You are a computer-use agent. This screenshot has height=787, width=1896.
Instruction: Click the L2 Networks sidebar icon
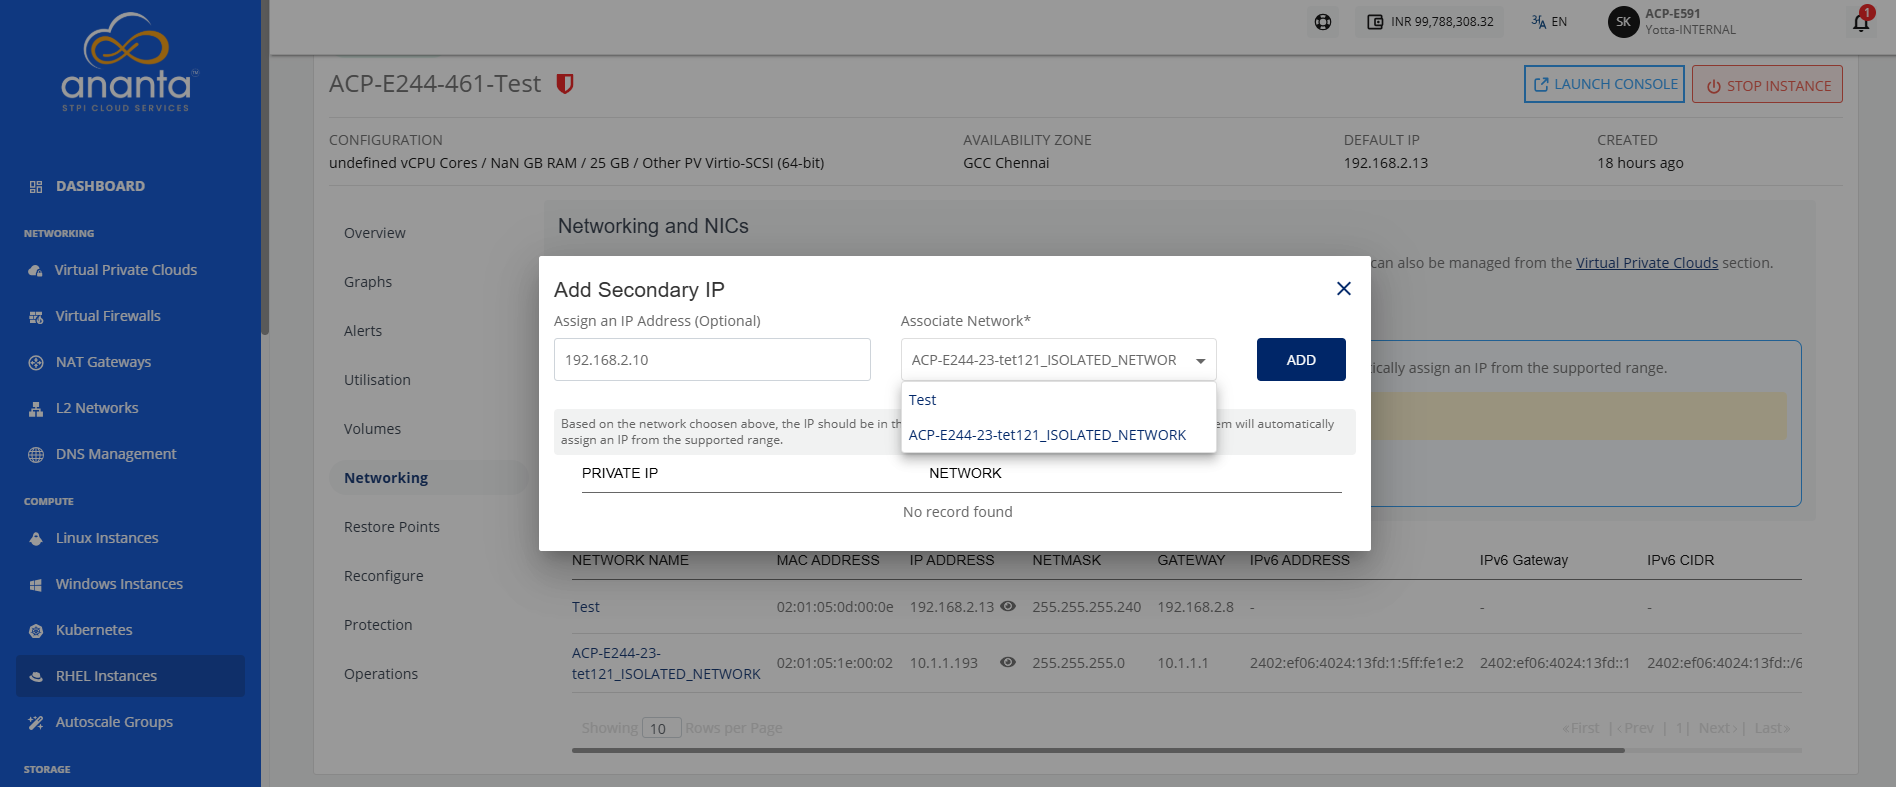click(36, 409)
